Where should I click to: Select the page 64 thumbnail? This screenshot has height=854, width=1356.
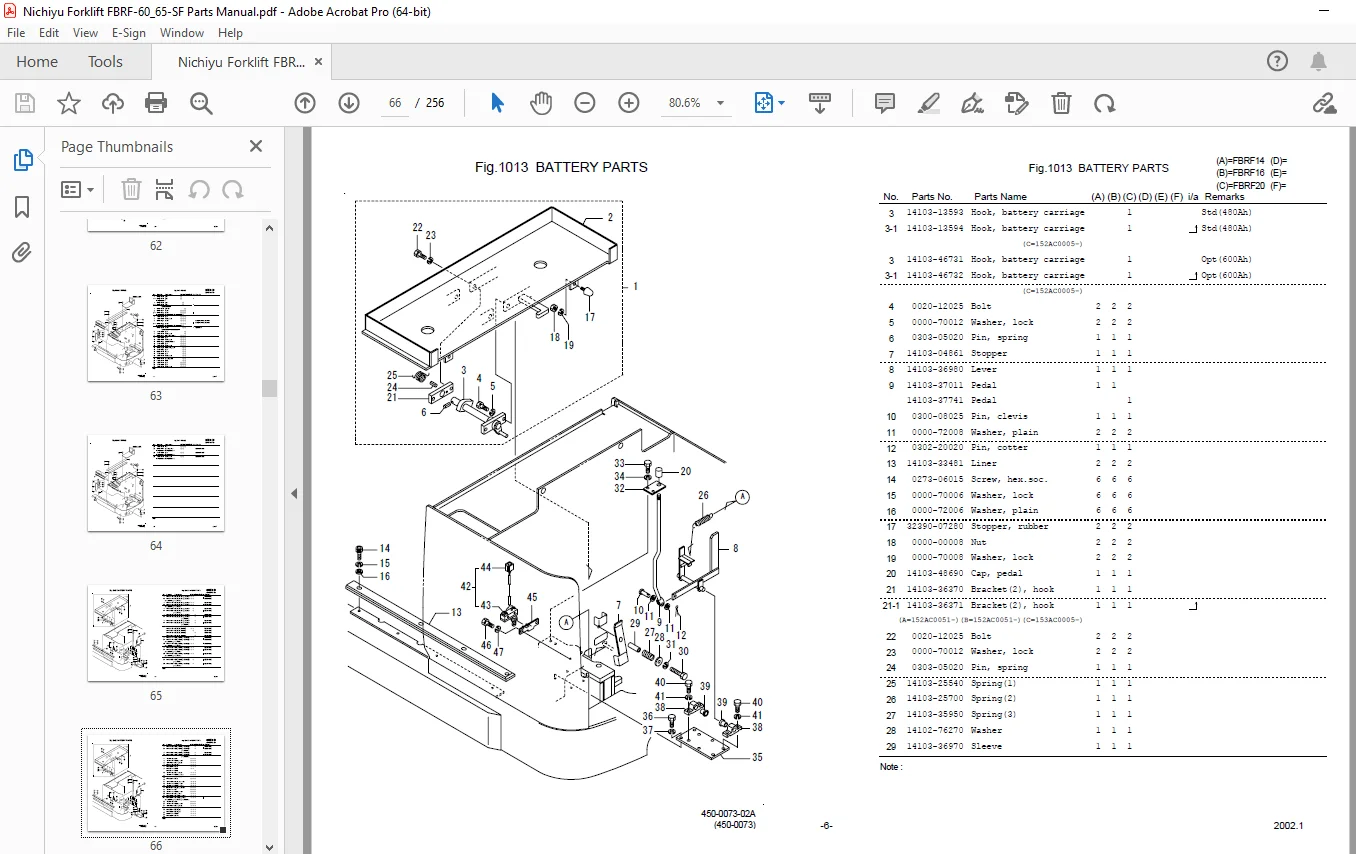[156, 484]
